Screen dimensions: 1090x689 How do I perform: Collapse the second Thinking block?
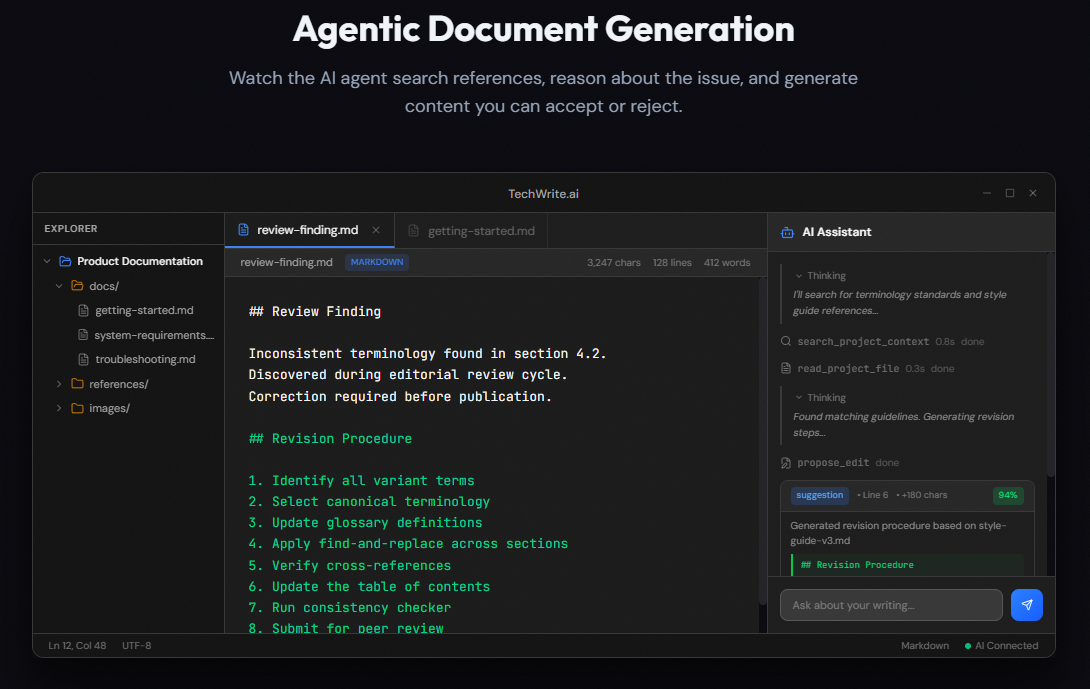pyautogui.click(x=799, y=398)
